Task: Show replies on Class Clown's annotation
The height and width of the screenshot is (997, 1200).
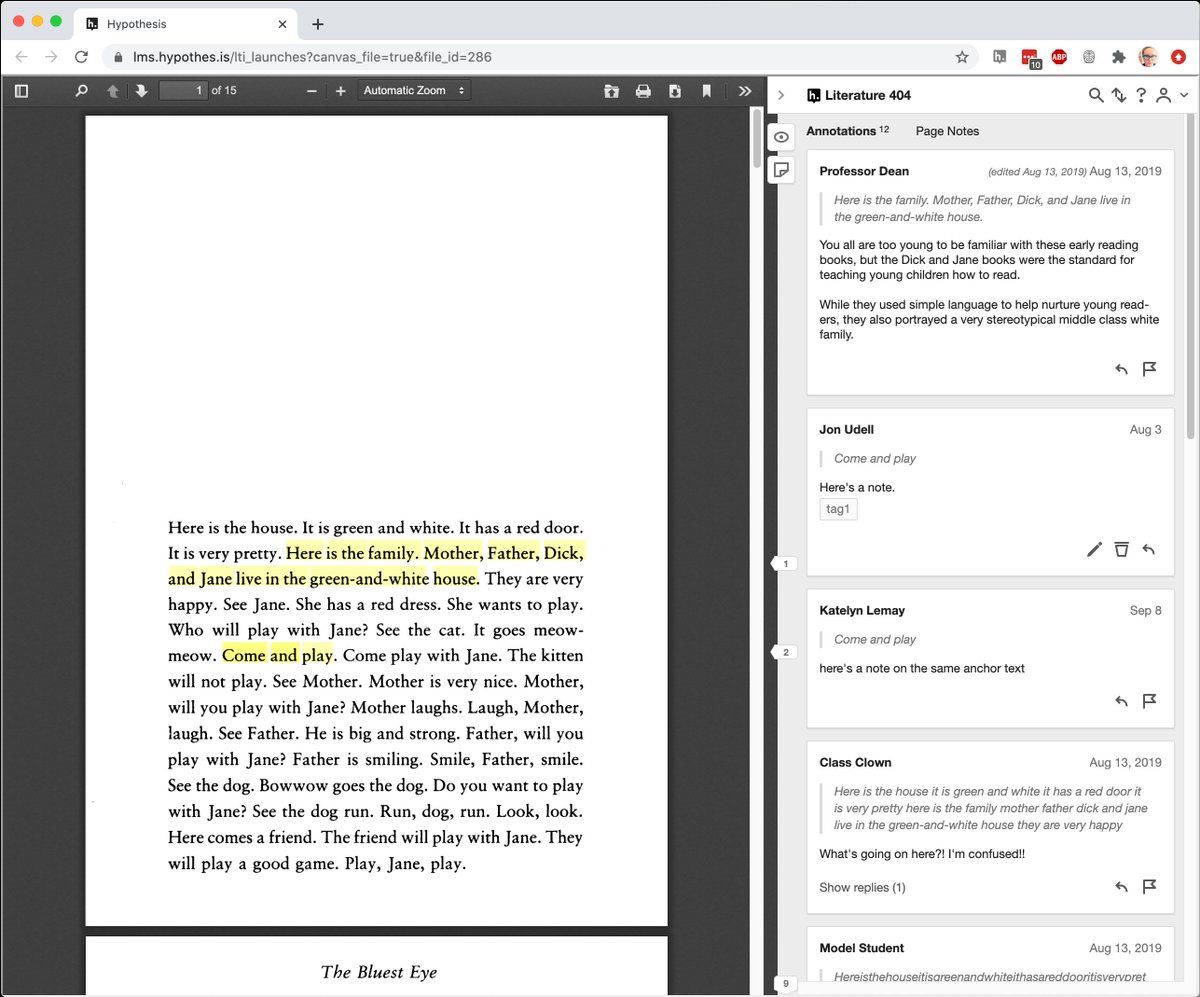Action: pyautogui.click(x=862, y=887)
